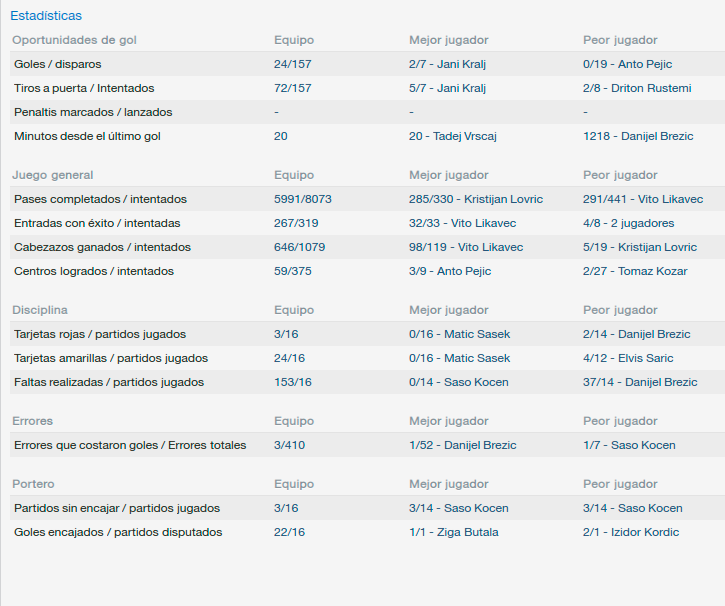This screenshot has width=725, height=606.
Task: Open 1/52 - Danijel Brezic link
Action: point(462,445)
